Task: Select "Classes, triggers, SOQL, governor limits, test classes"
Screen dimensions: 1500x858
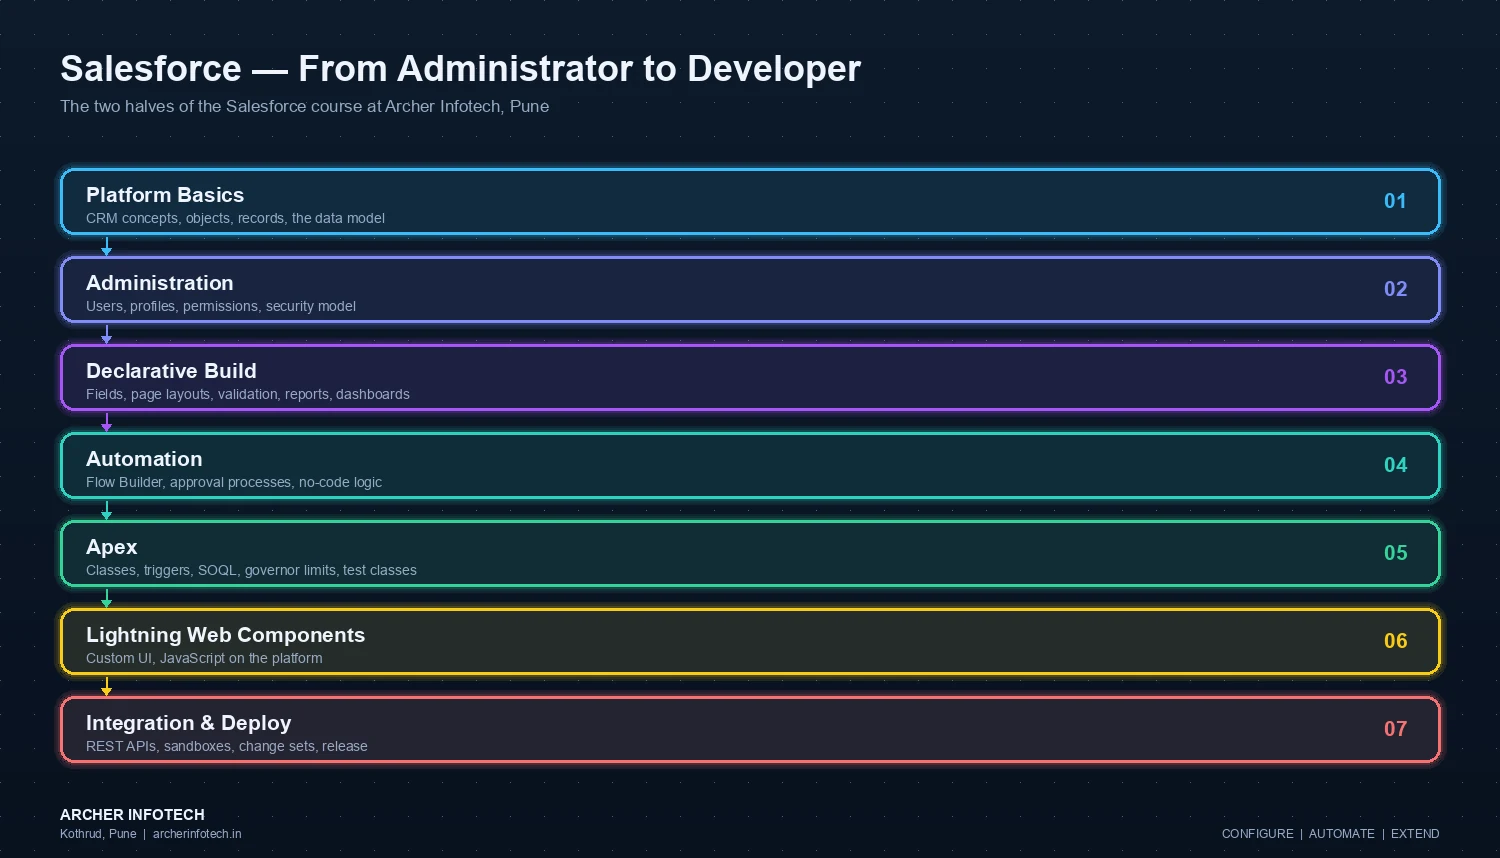Action: 251,570
